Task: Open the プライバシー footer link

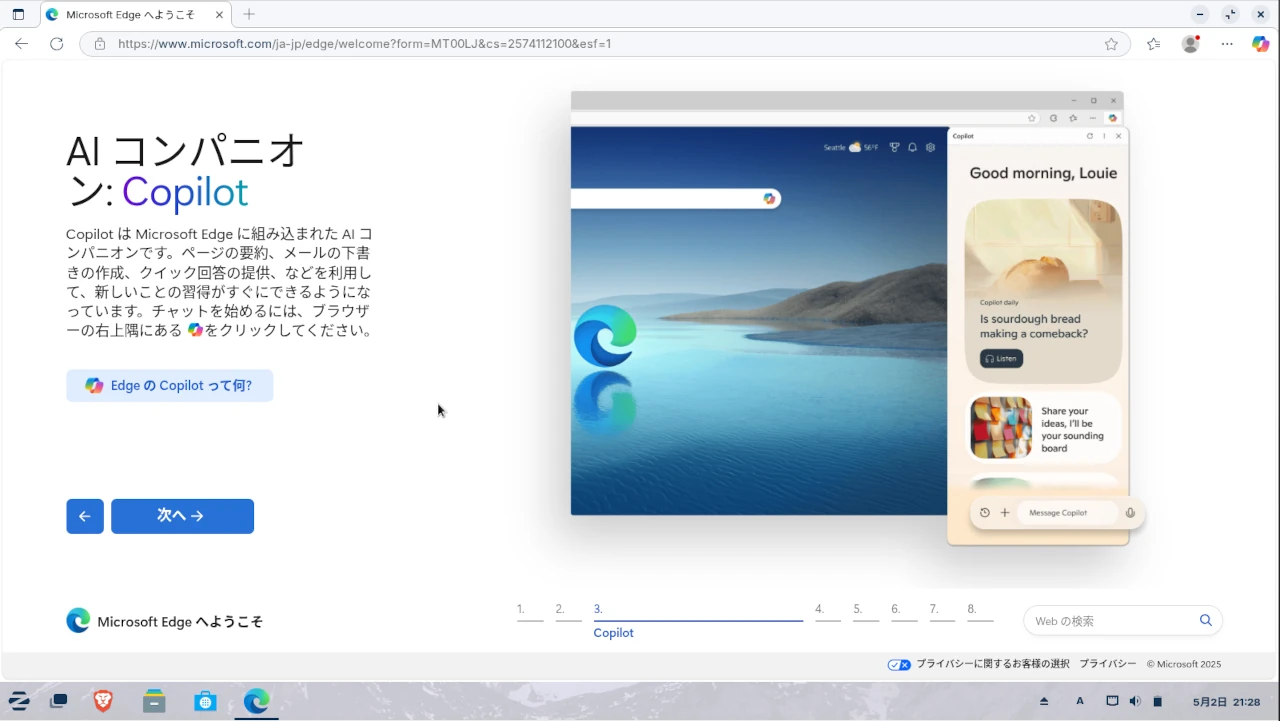Action: pos(1107,664)
